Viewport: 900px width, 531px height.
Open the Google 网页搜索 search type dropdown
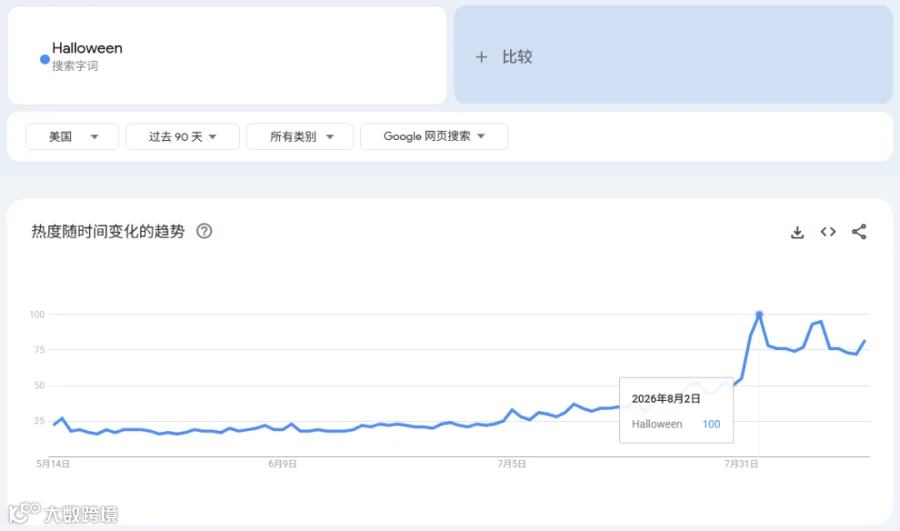(x=434, y=137)
